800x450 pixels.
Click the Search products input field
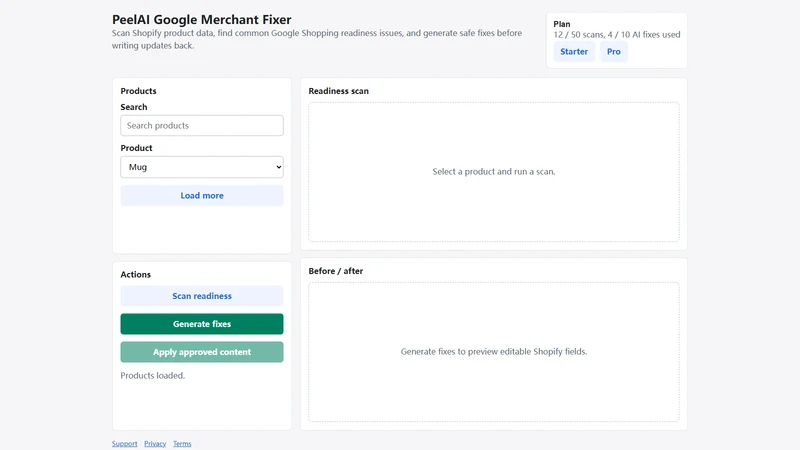(202, 126)
